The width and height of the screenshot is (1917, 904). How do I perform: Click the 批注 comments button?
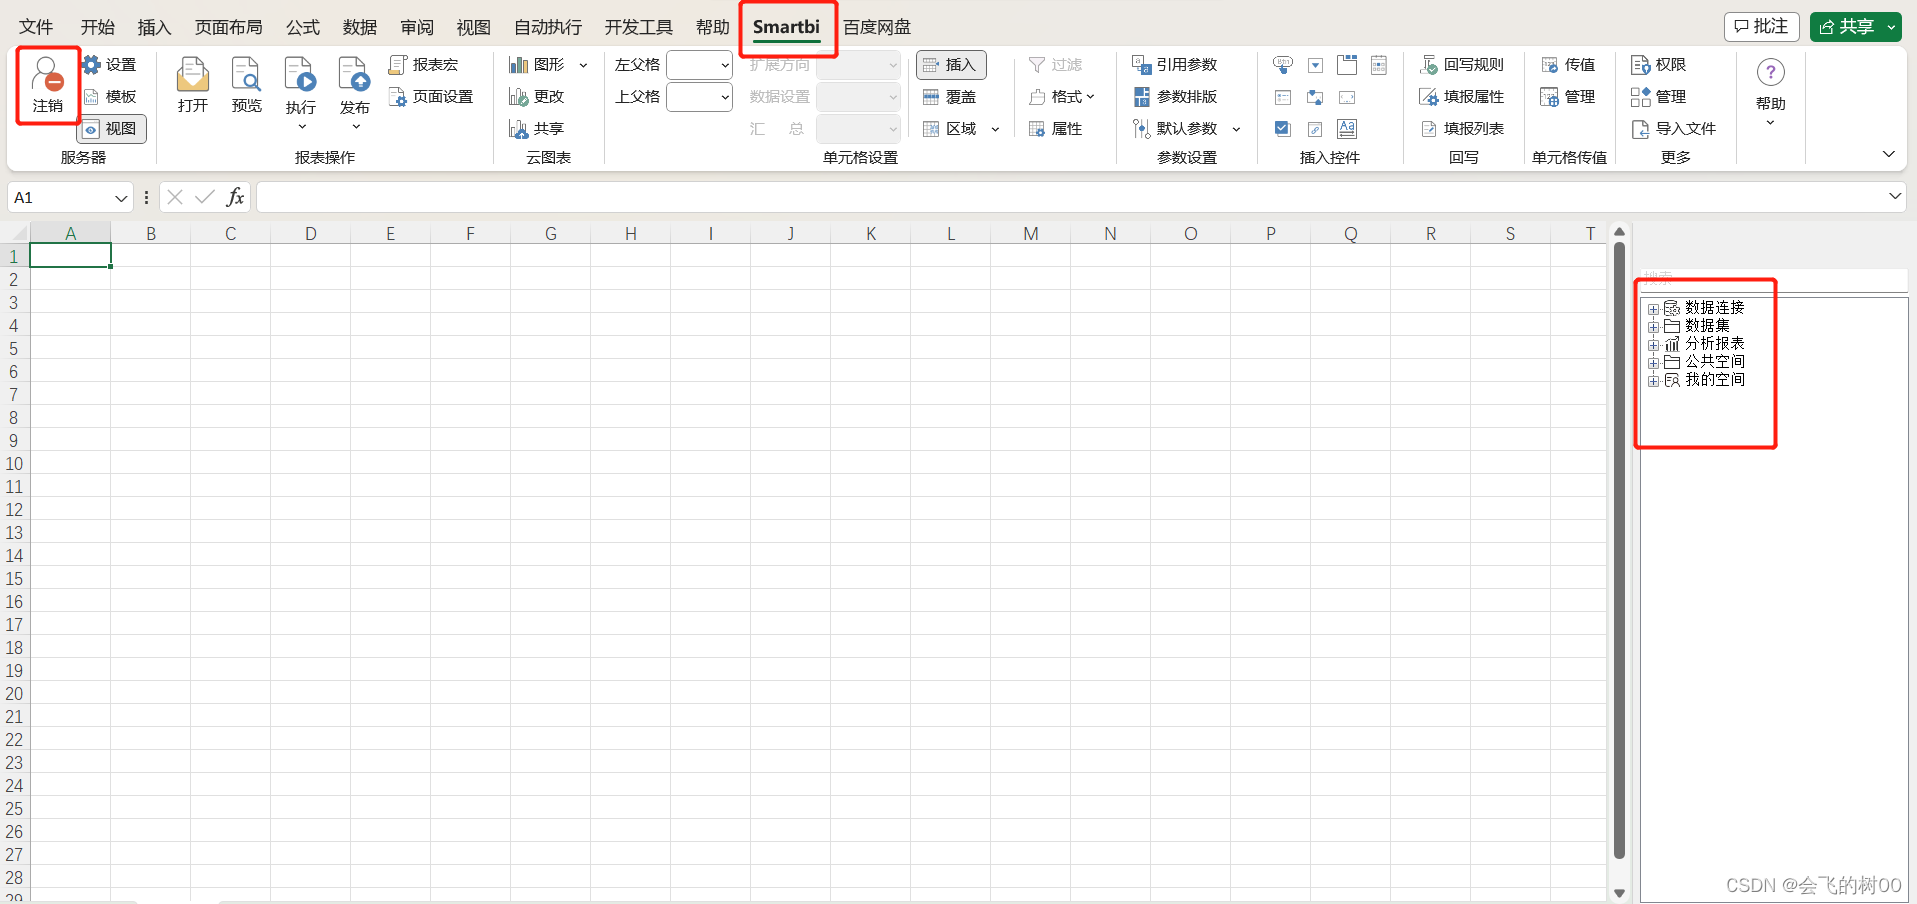[x=1760, y=26]
